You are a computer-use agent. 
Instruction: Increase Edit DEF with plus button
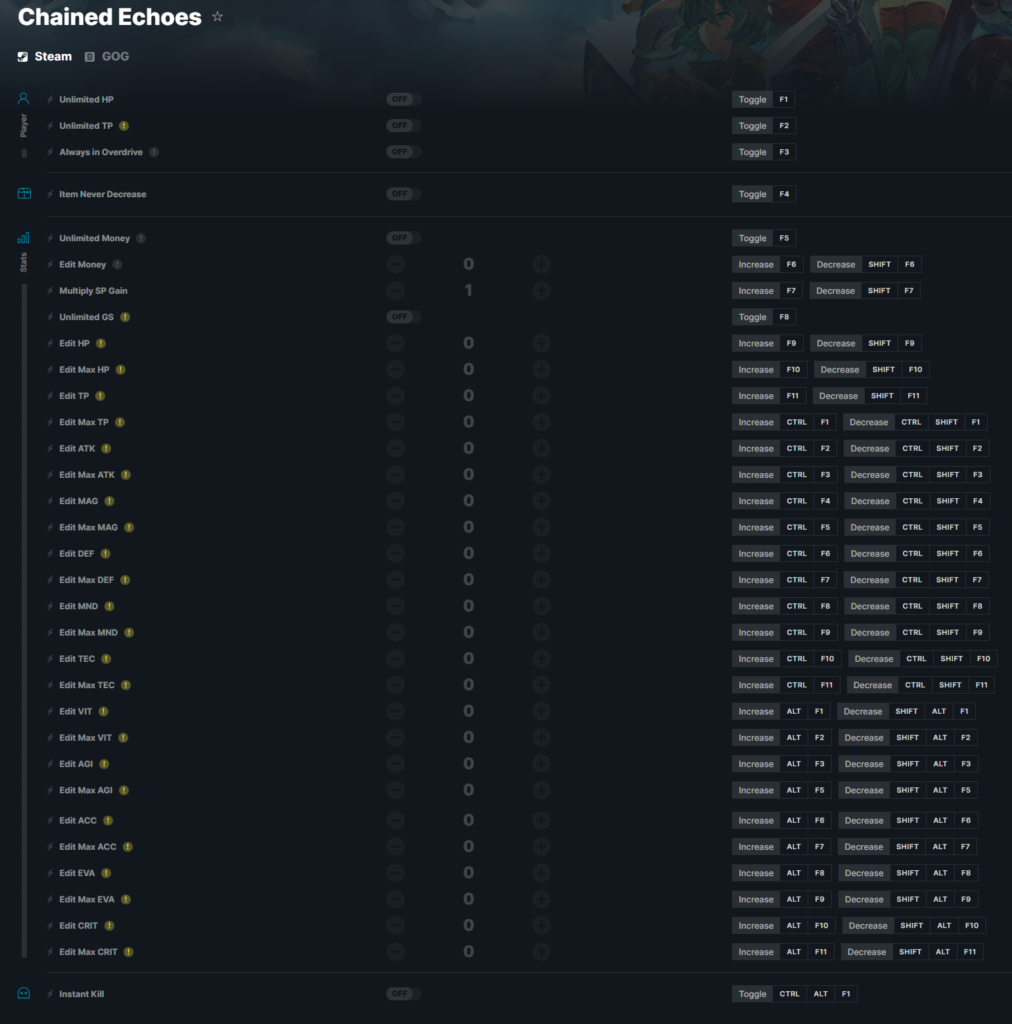541,553
